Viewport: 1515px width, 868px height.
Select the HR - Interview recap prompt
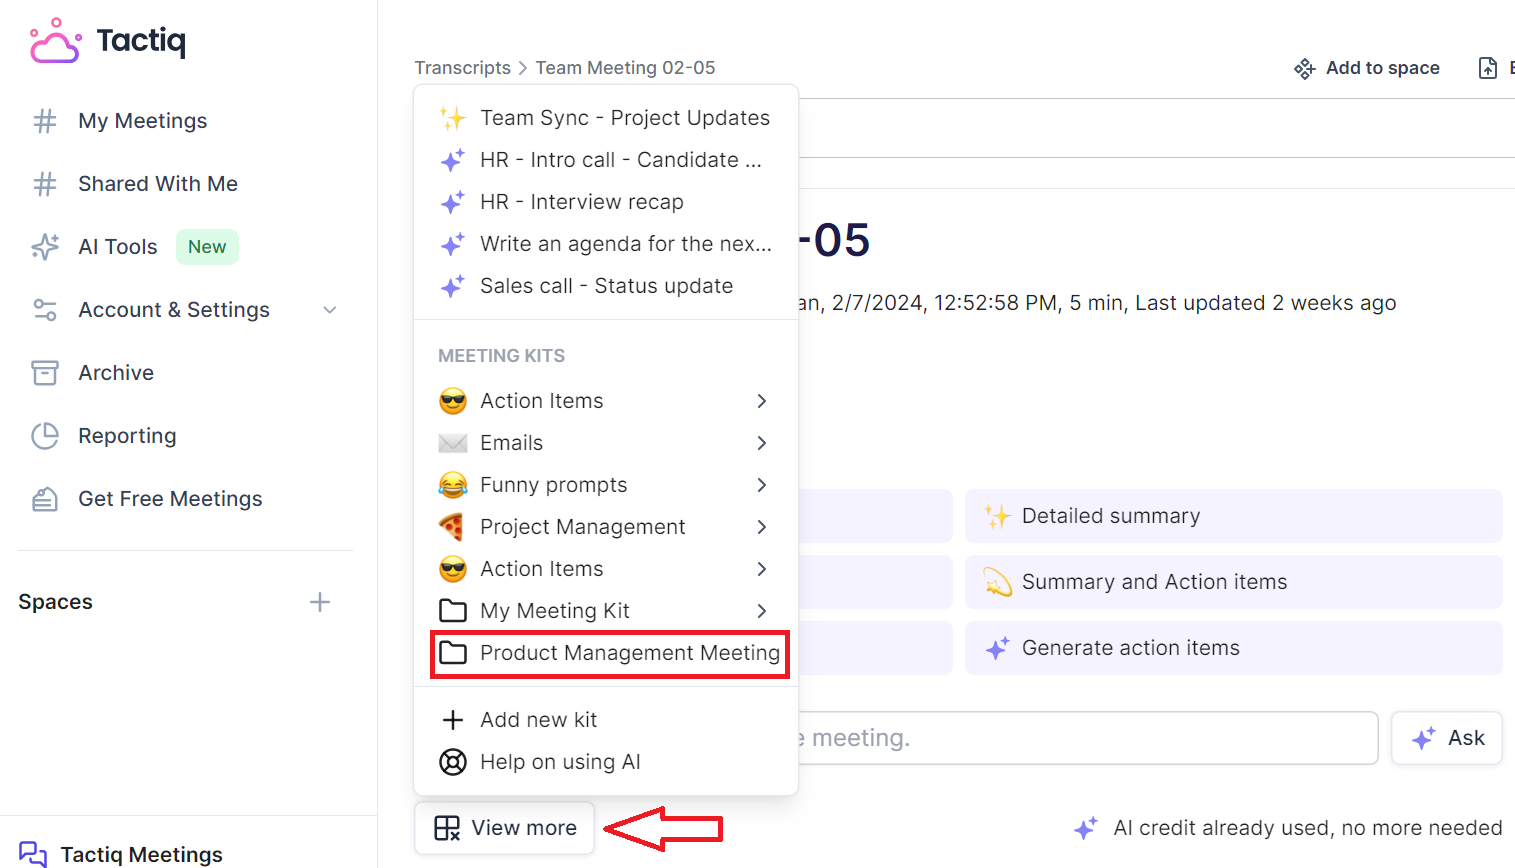click(x=581, y=202)
